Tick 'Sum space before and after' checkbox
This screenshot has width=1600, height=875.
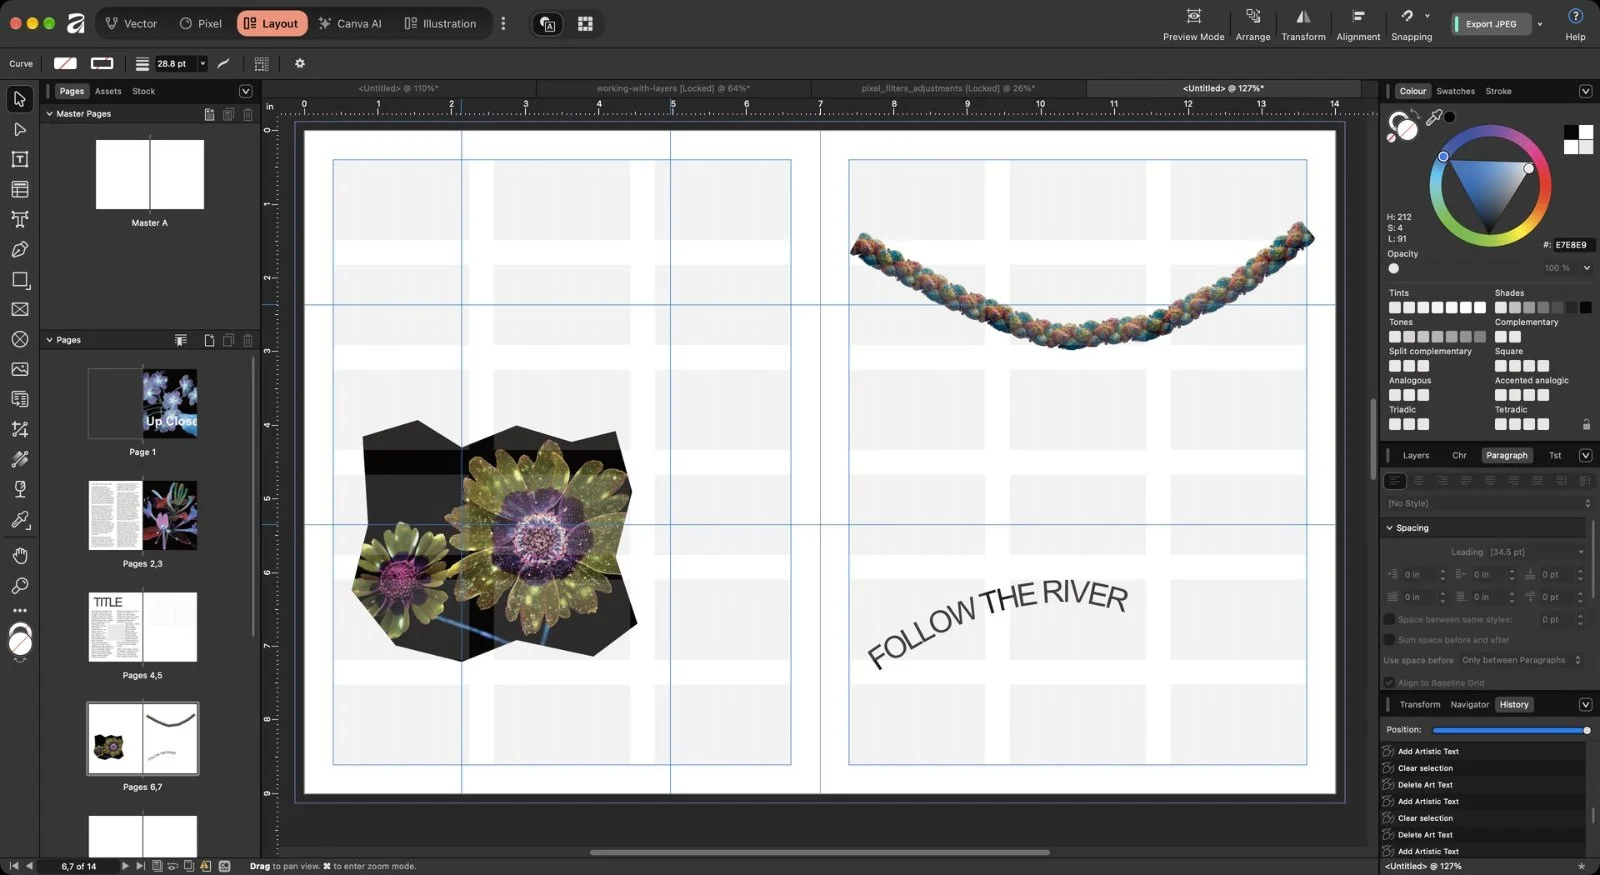pos(1389,640)
